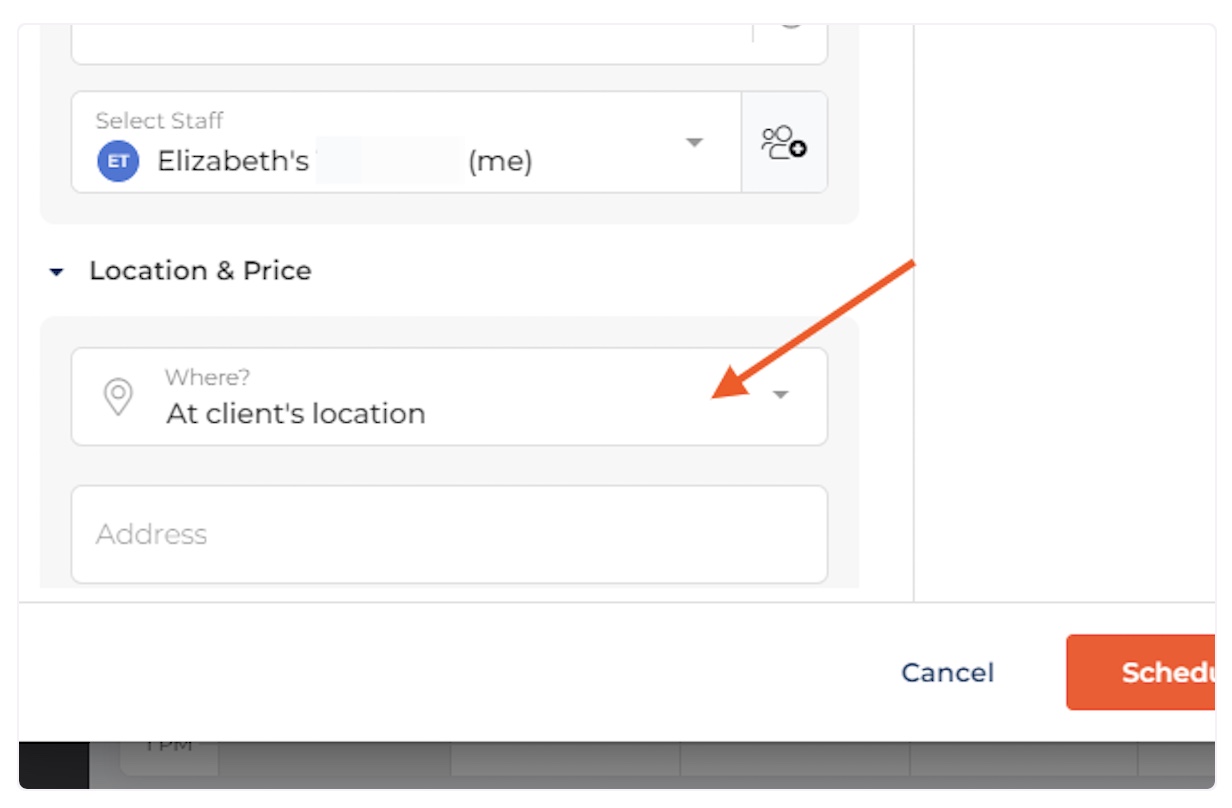Click the 1 PM time label in background calendar
1232x808 pixels.
click(x=169, y=746)
